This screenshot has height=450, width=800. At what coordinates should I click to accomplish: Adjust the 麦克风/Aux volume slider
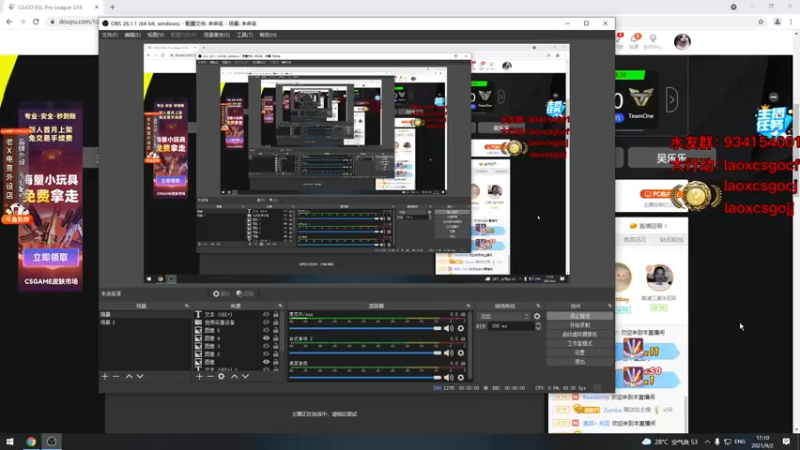pyautogui.click(x=365, y=329)
